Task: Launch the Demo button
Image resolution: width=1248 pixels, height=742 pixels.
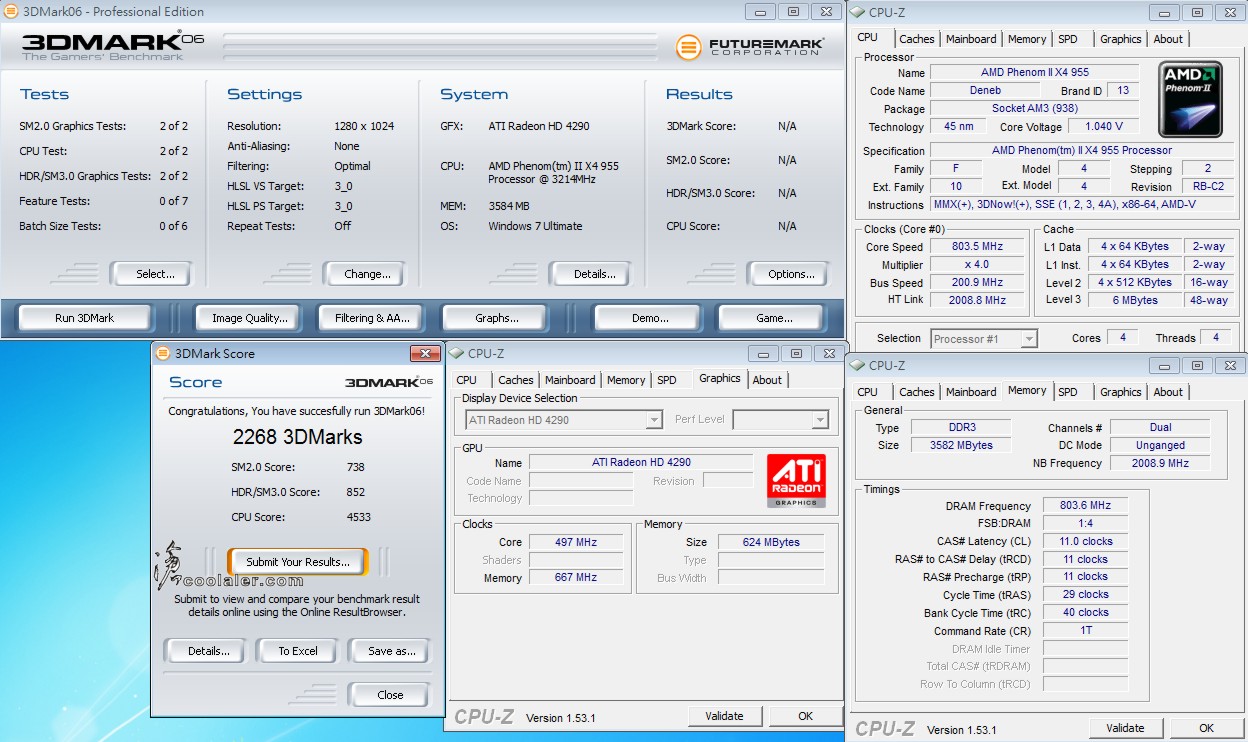Action: point(650,318)
